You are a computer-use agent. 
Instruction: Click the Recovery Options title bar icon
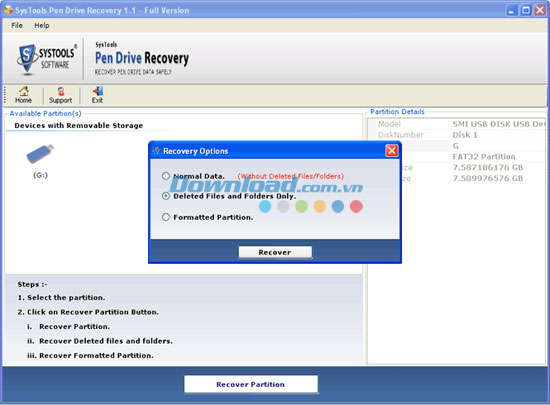pyautogui.click(x=156, y=151)
